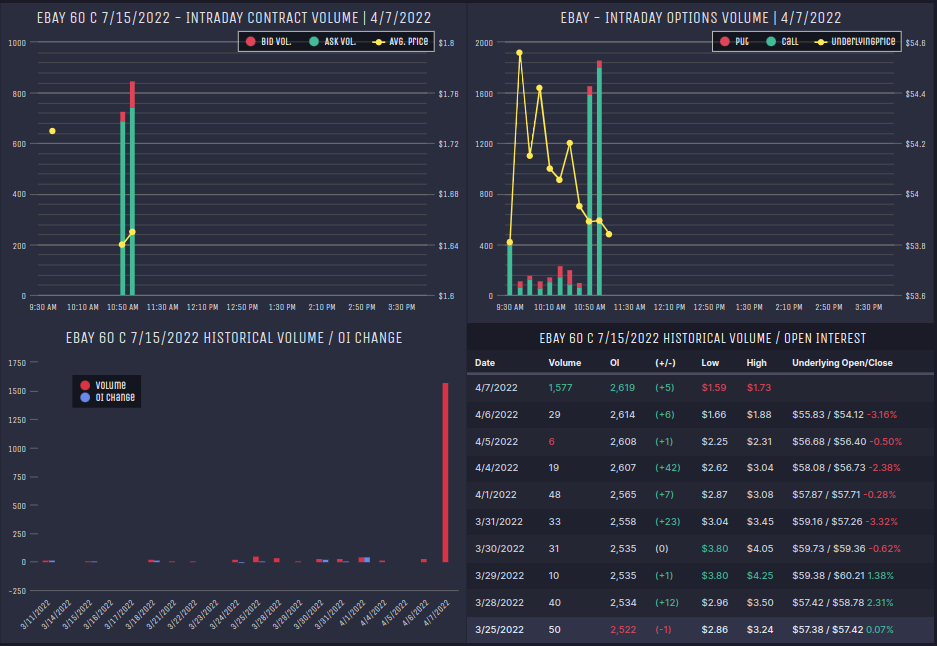Click the green $4.25 high value
Viewport: 937px width, 646px height.
760,575
